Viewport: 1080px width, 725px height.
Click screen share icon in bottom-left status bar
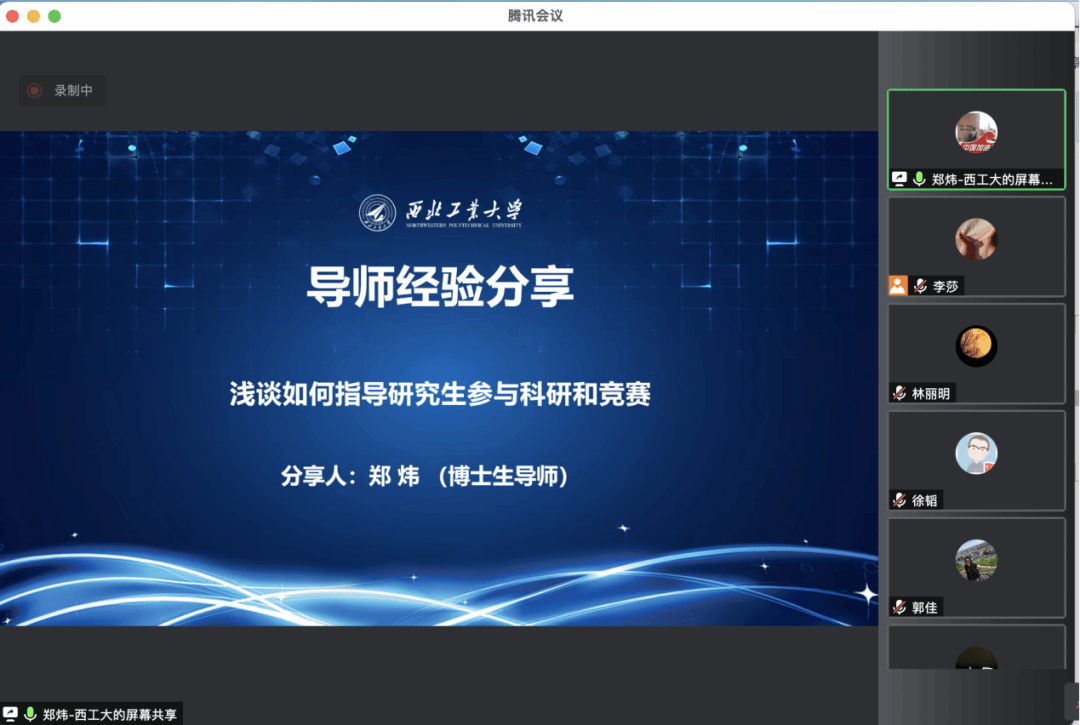point(11,714)
